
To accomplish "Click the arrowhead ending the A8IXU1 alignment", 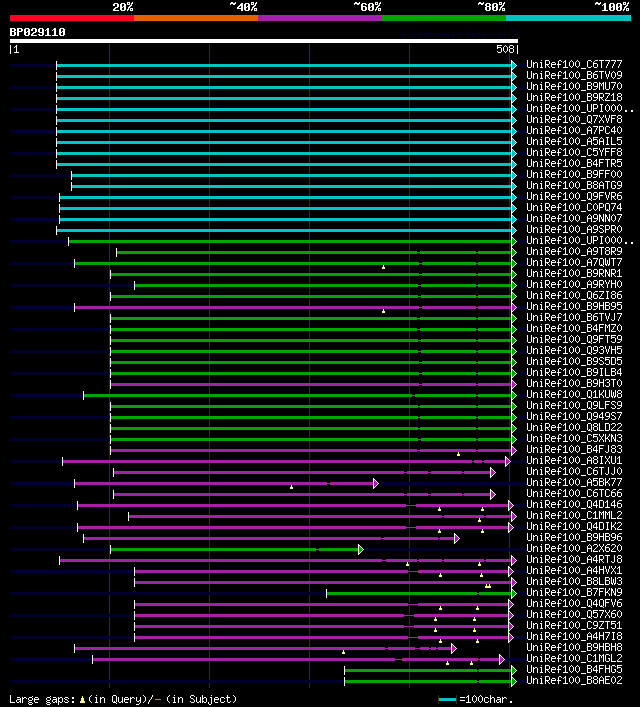I will click(507, 462).
